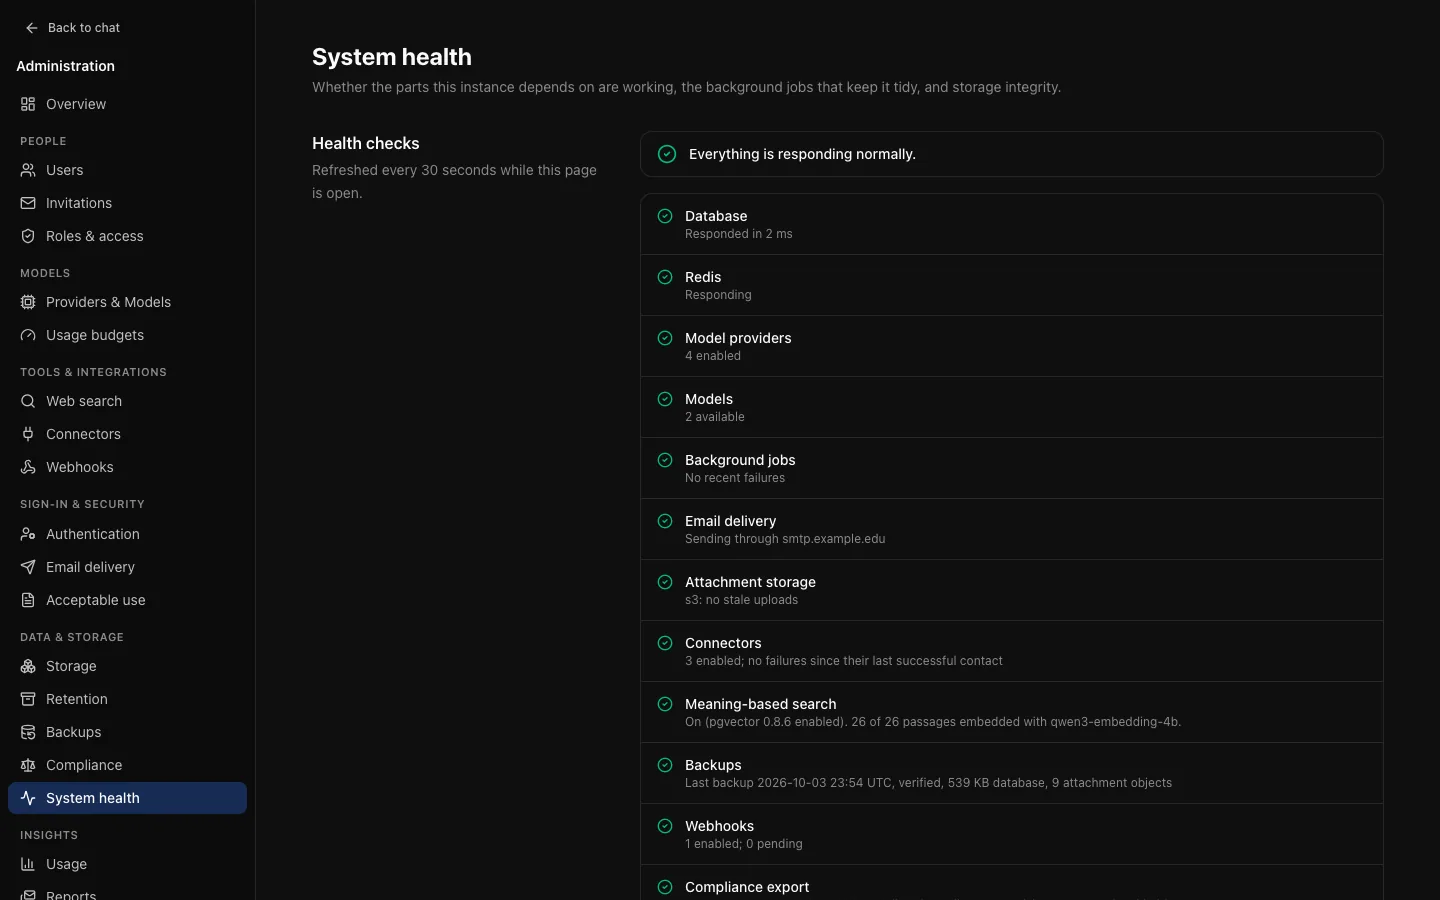Open Providers & Models settings
This screenshot has width=1440, height=900.
click(x=127, y=302)
